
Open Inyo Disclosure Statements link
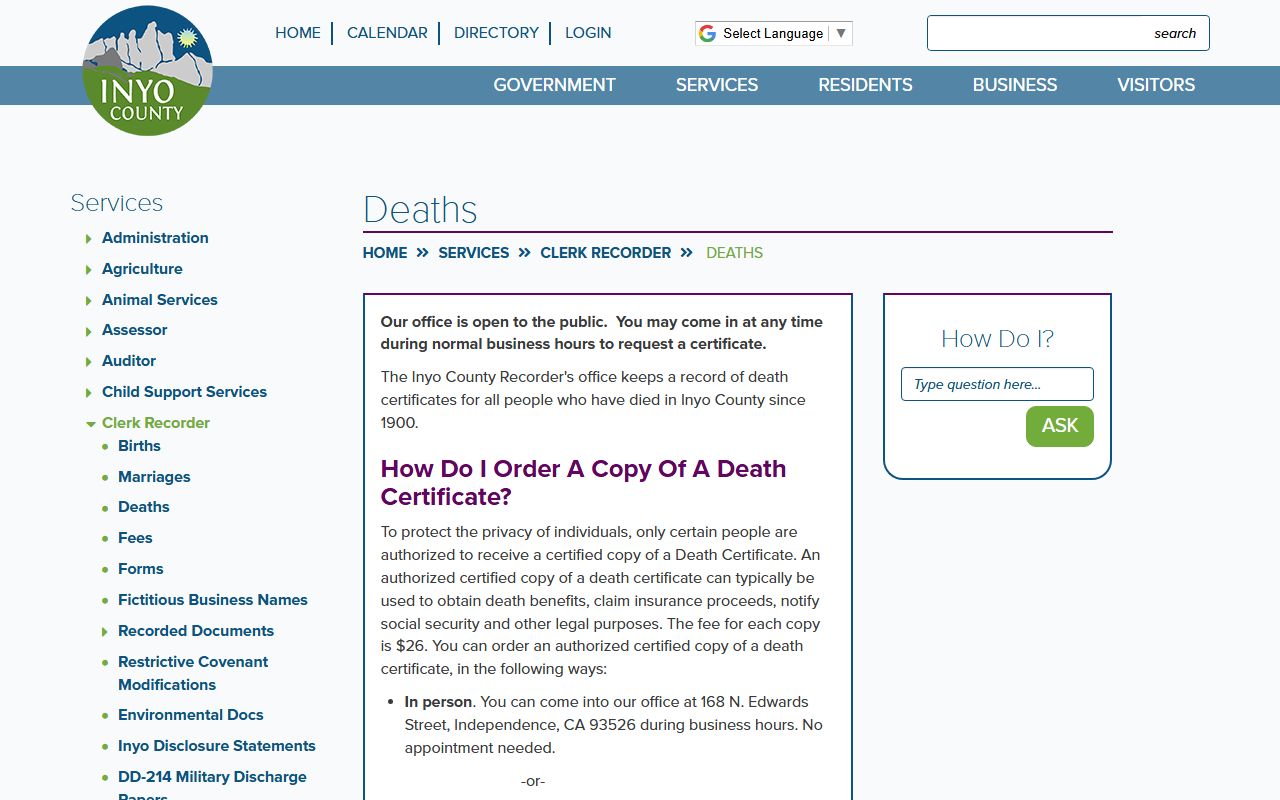click(x=217, y=746)
